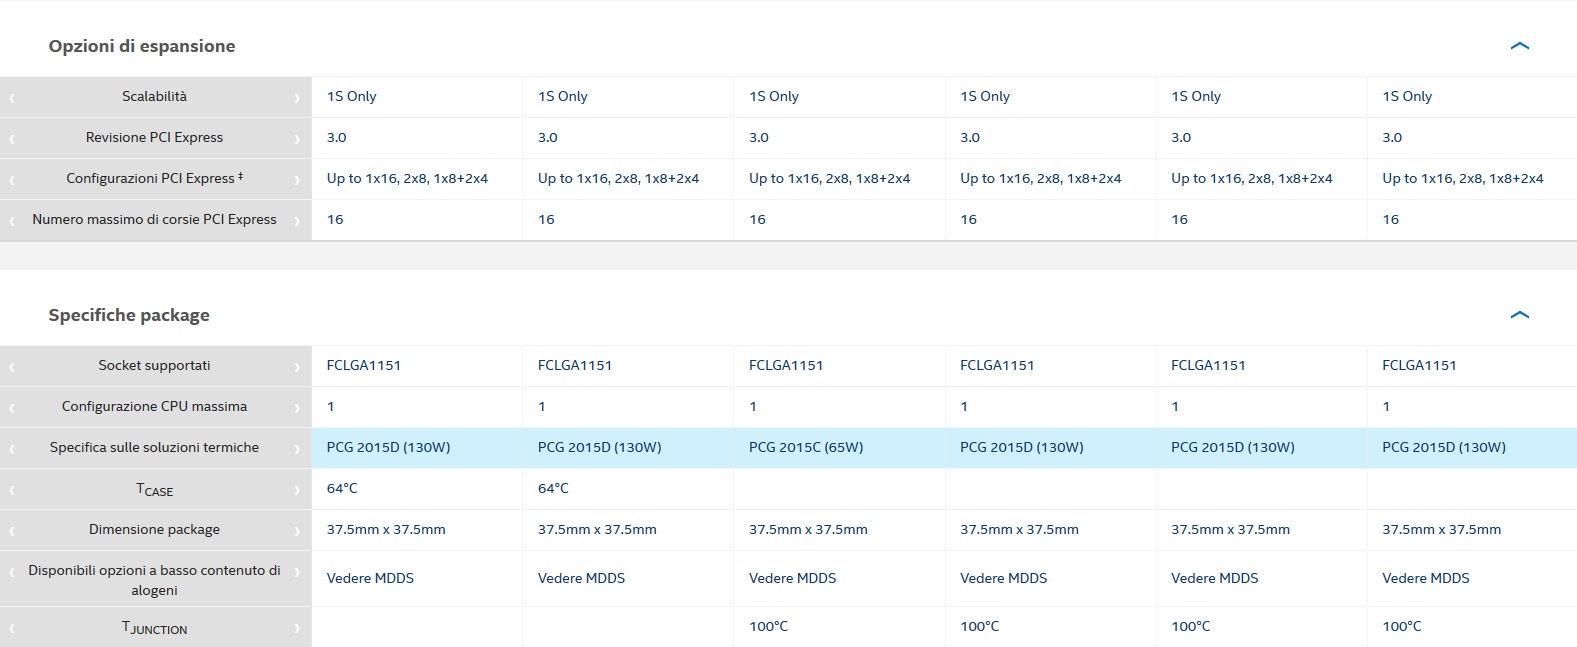Click the Disponibili opzioni a basso contenuto label
This screenshot has height=647, width=1577.
[x=154, y=580]
